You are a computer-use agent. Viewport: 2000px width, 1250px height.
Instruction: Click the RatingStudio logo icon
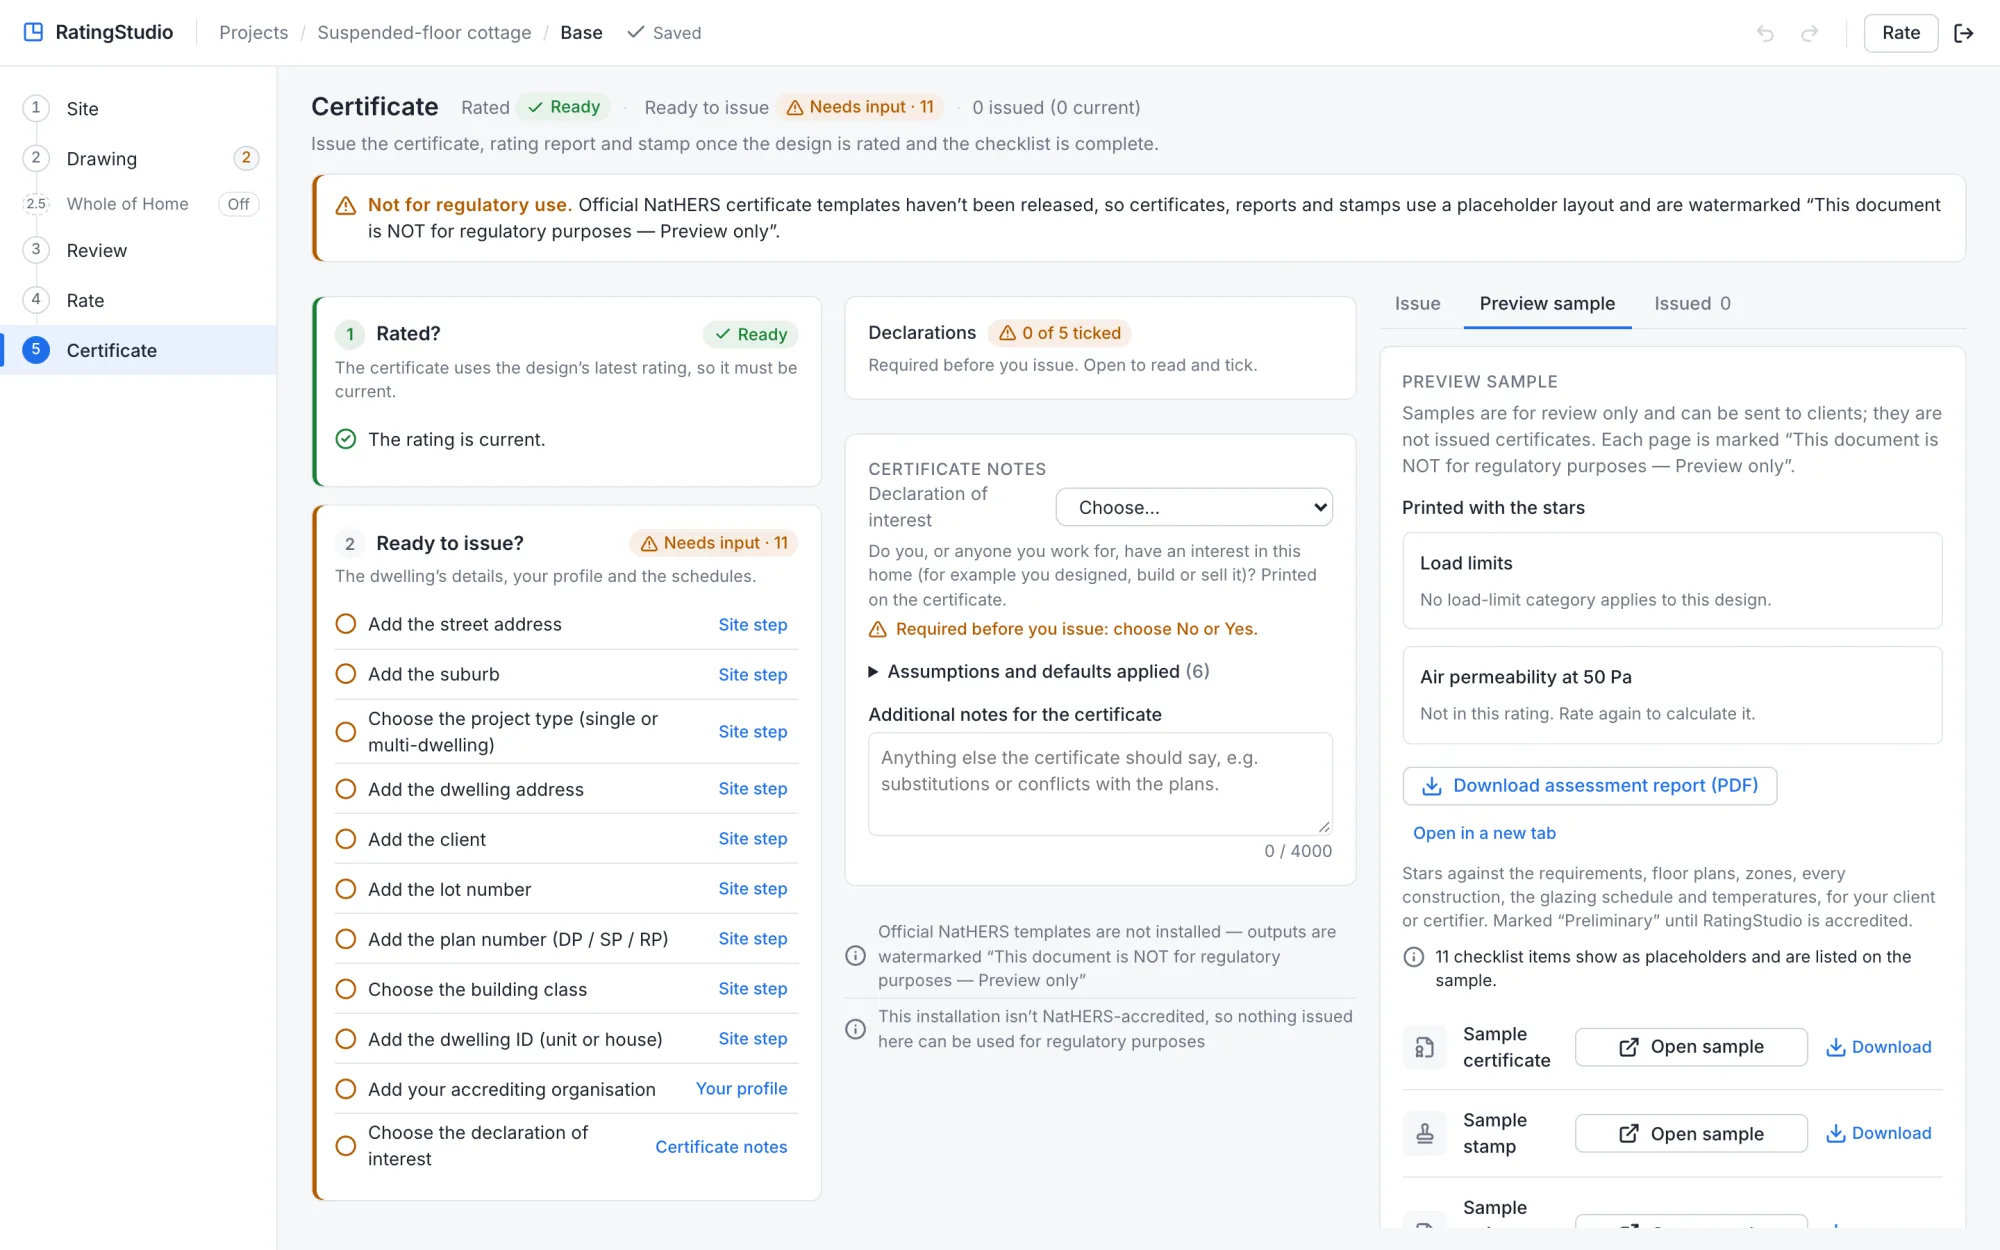point(33,32)
